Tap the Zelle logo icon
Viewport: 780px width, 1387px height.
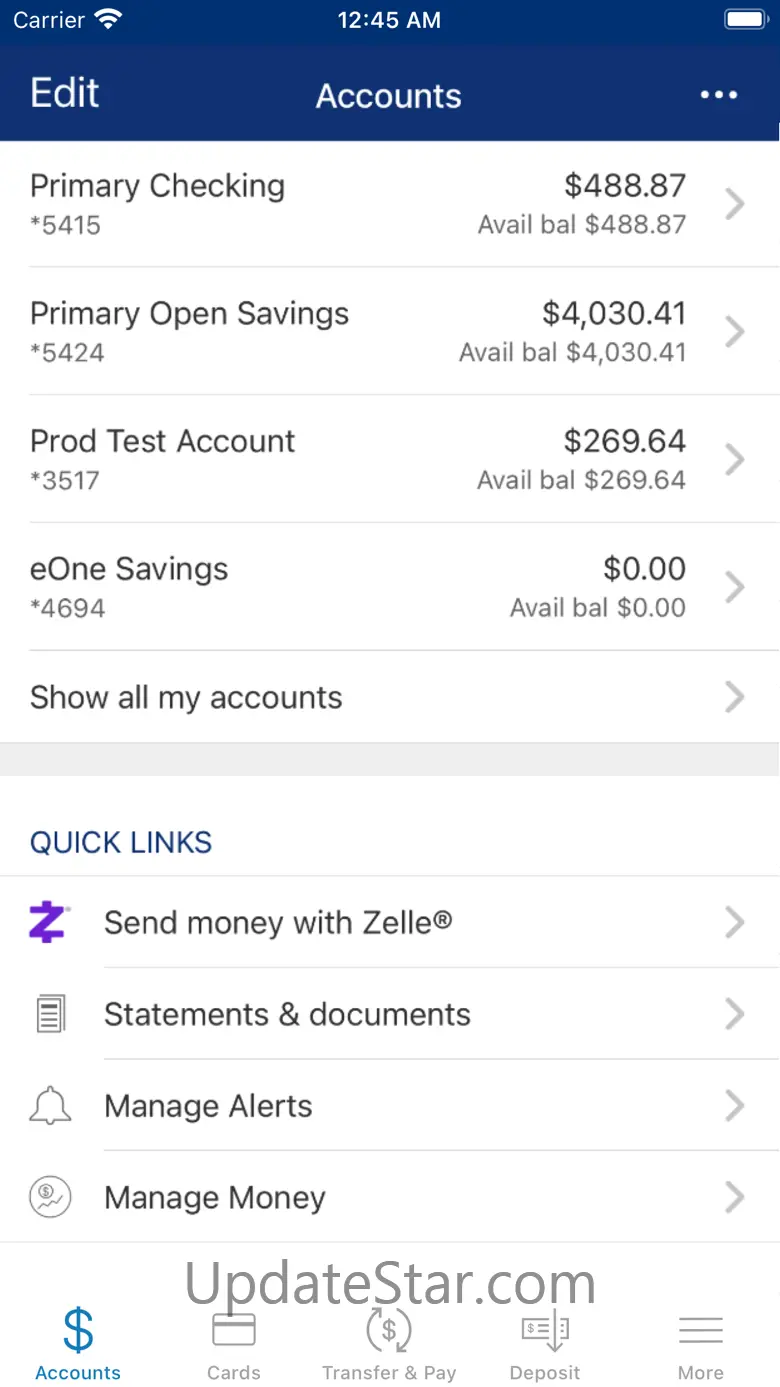48,922
